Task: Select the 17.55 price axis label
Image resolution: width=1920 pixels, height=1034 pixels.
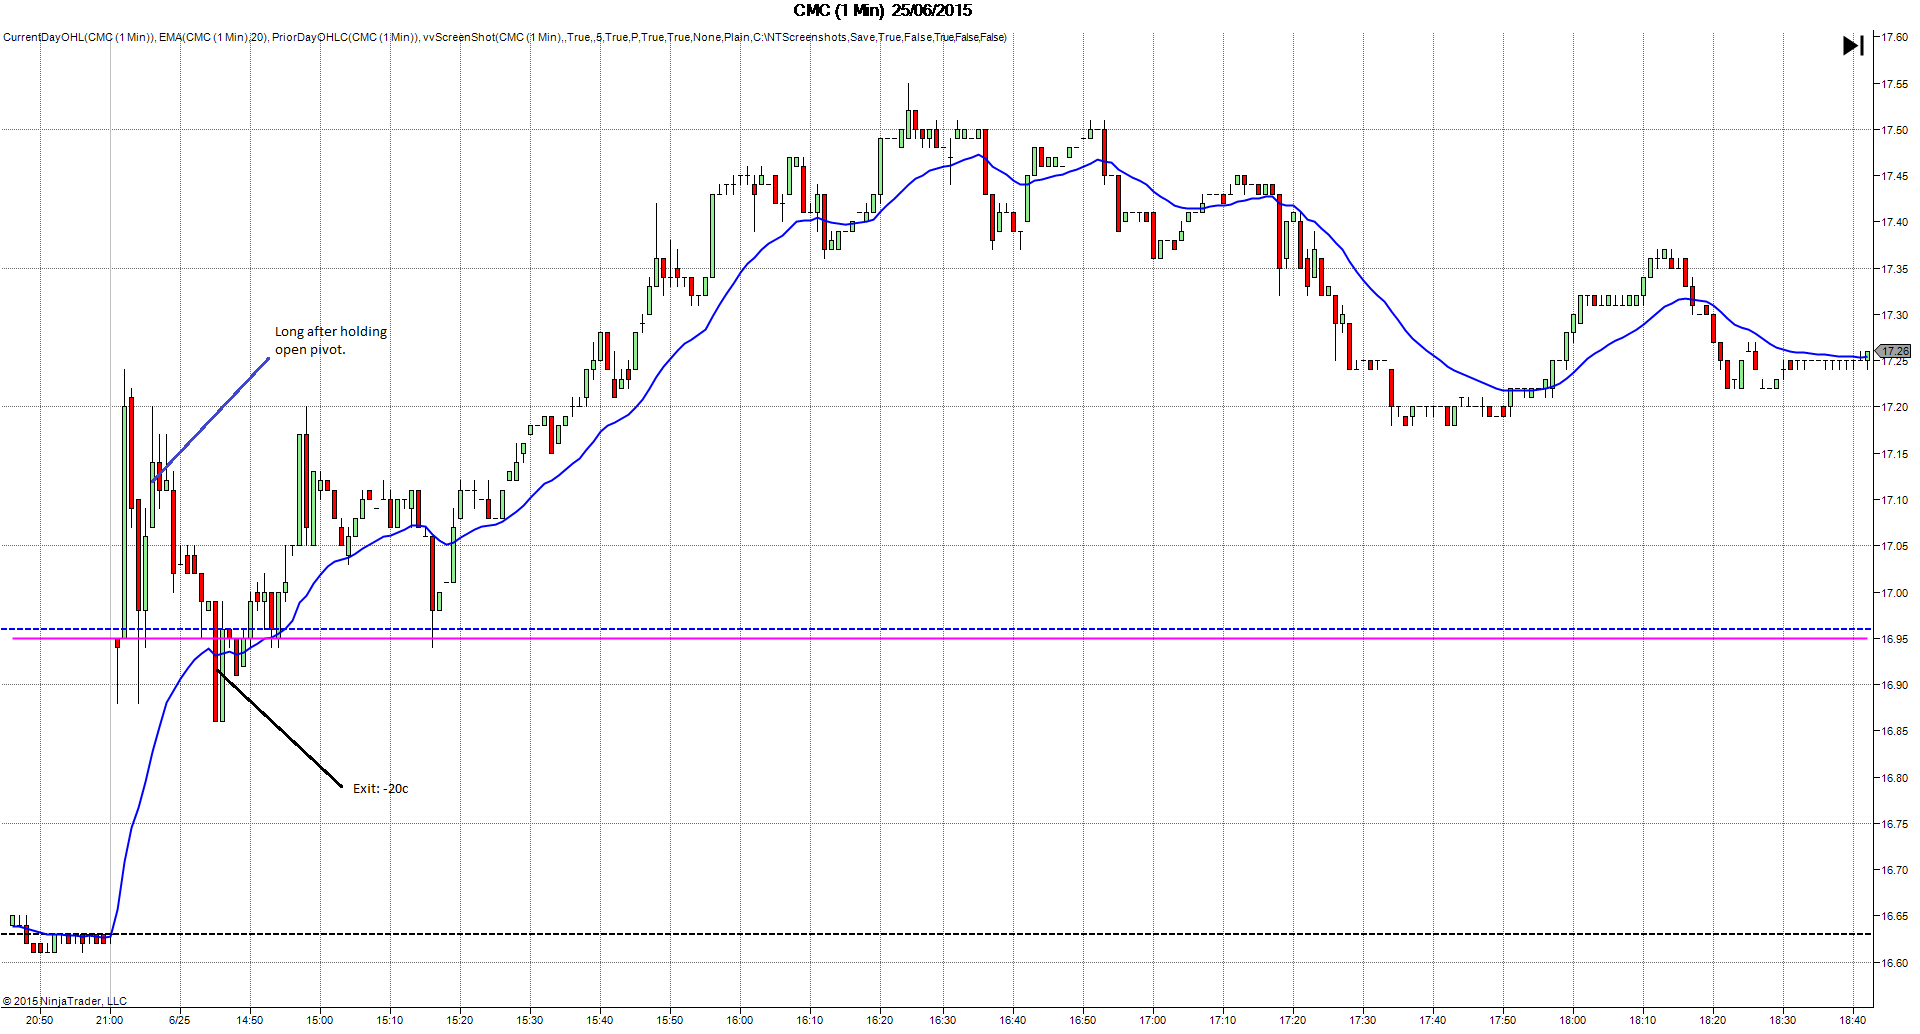Action: pos(1894,84)
